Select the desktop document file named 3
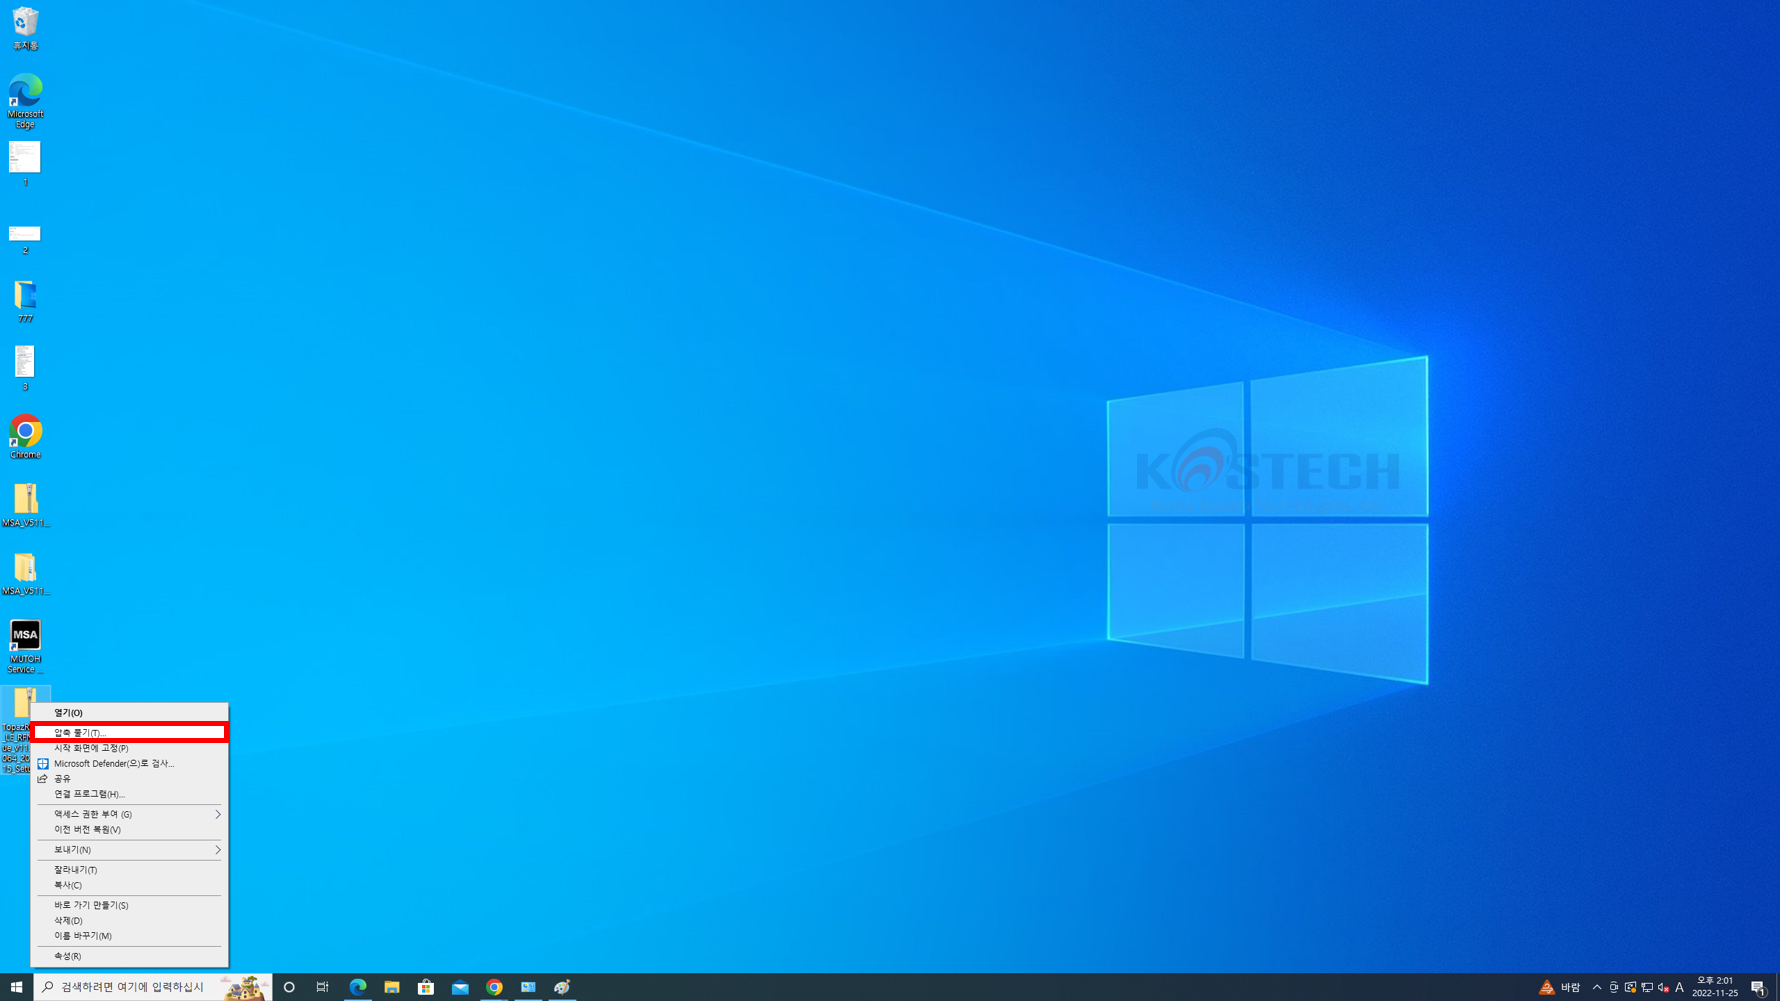This screenshot has height=1001, width=1780. tap(25, 368)
